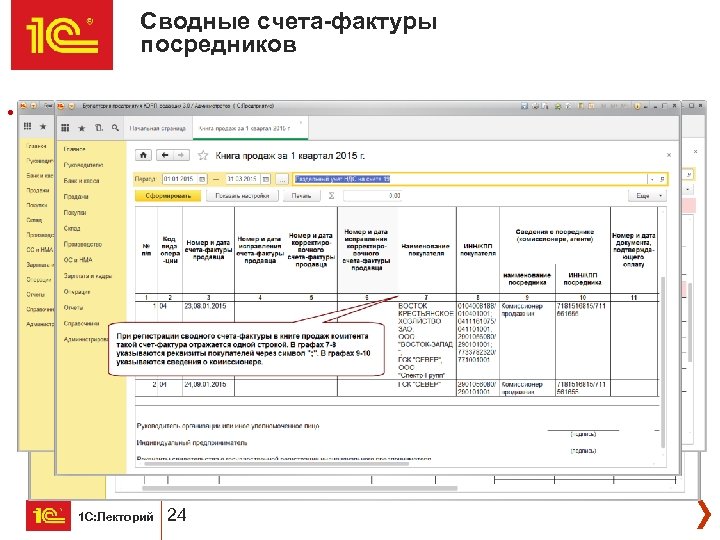Click the end date field 31.03.2015
The width and height of the screenshot is (720, 540).
[x=243, y=179]
